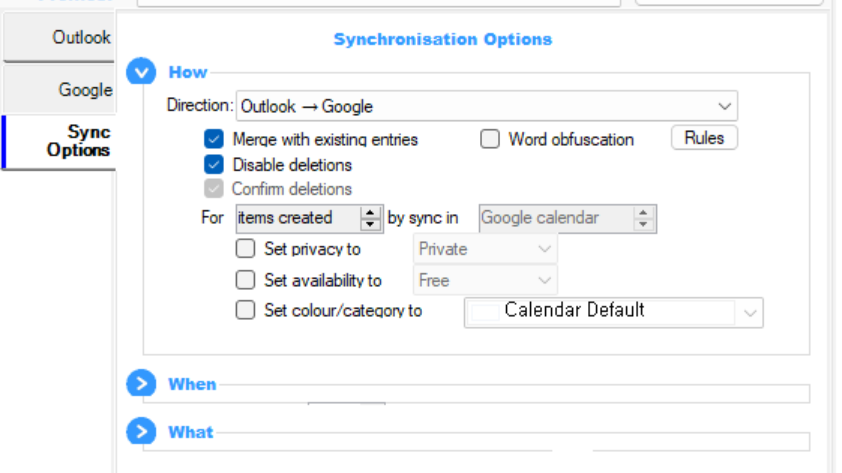Enable Word obfuscation checkbox
Screen dimensions: 842x473
(x=490, y=139)
